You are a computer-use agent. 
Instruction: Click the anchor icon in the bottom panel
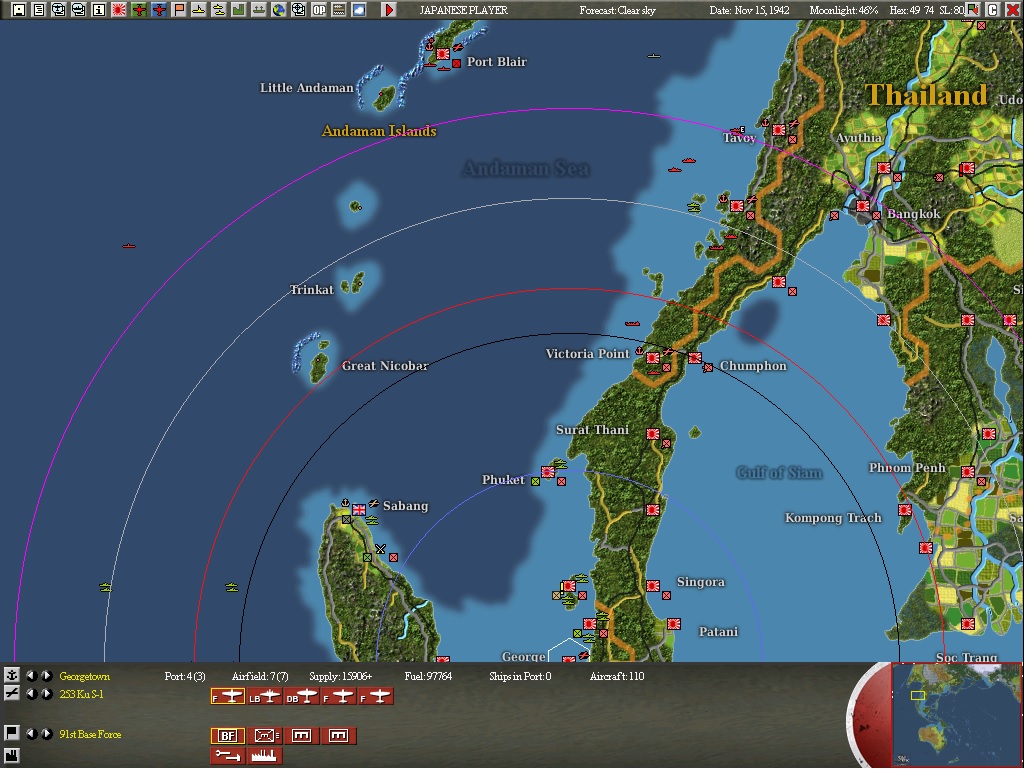coord(12,675)
